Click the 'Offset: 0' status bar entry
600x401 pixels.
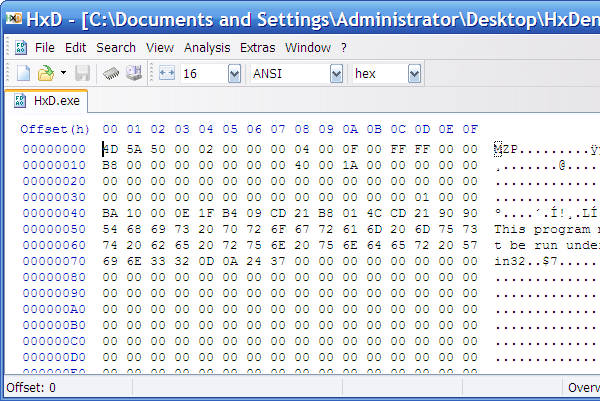(x=31, y=388)
